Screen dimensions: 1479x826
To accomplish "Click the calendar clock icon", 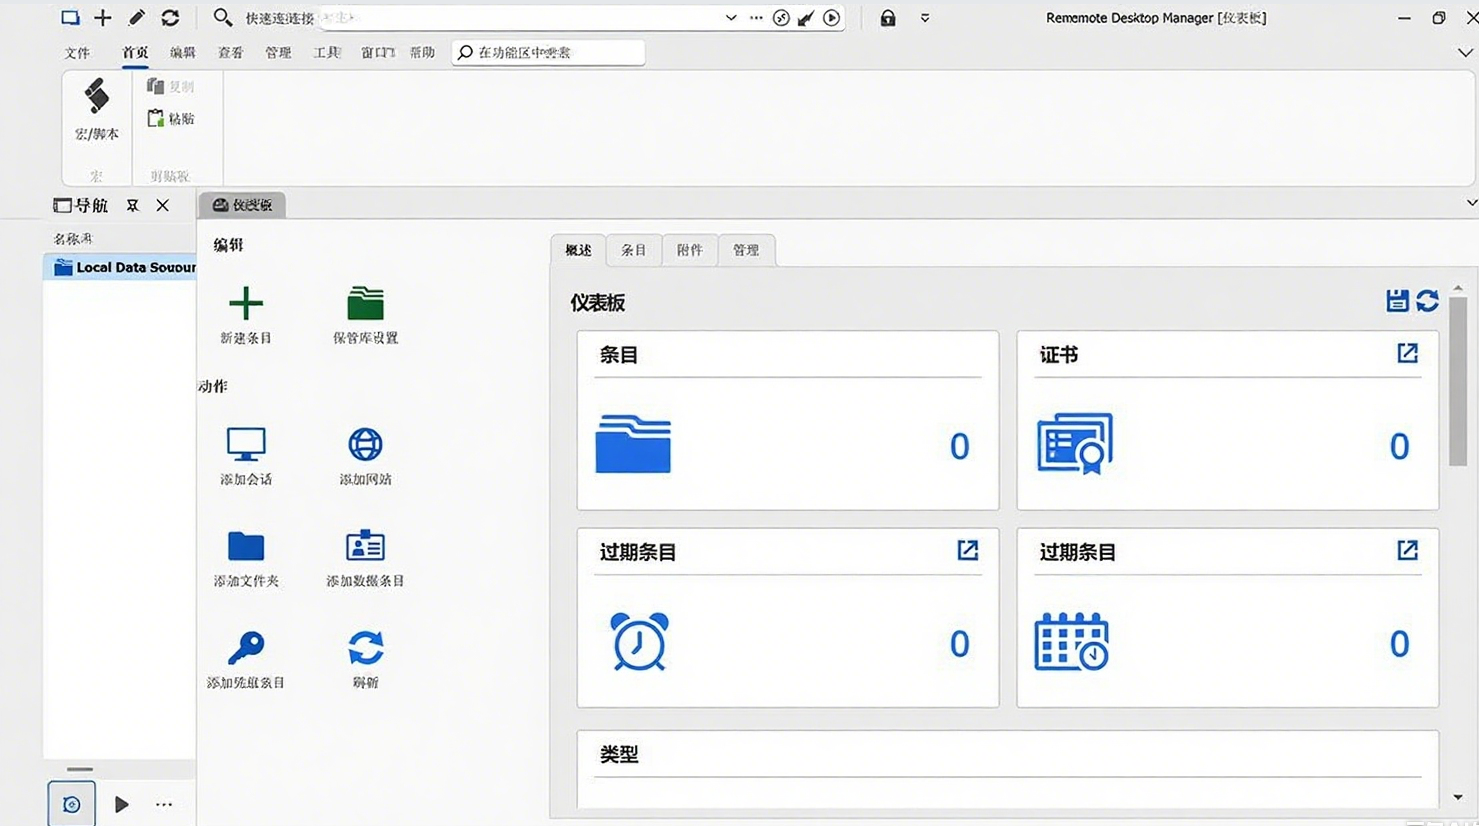I will tap(1071, 641).
